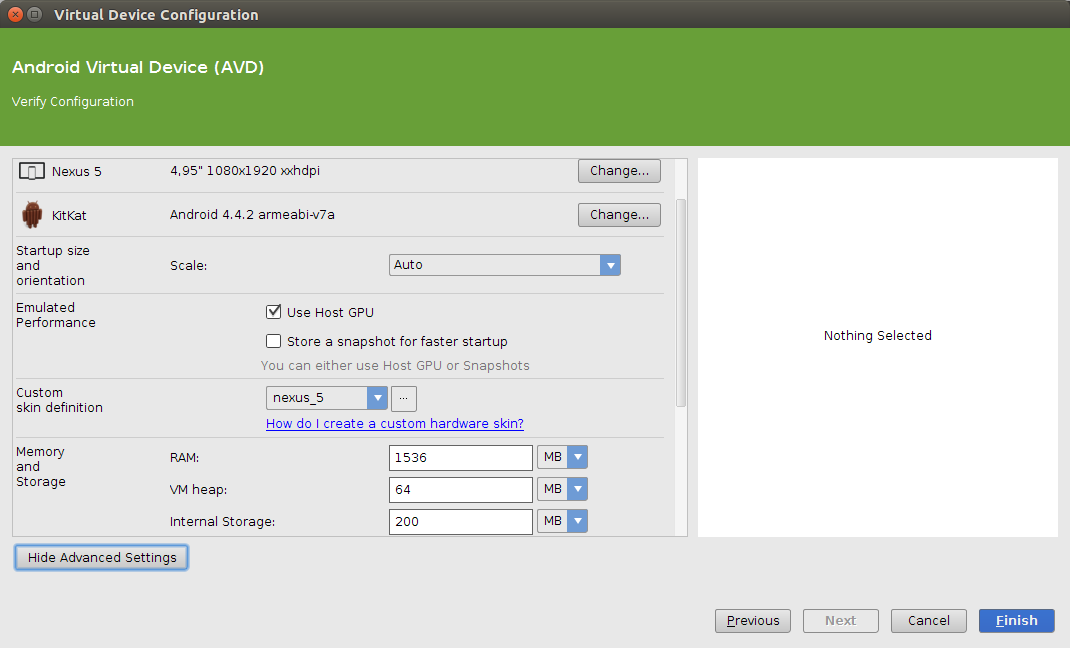Cancel the virtual device configuration
1070x648 pixels.
pos(928,621)
